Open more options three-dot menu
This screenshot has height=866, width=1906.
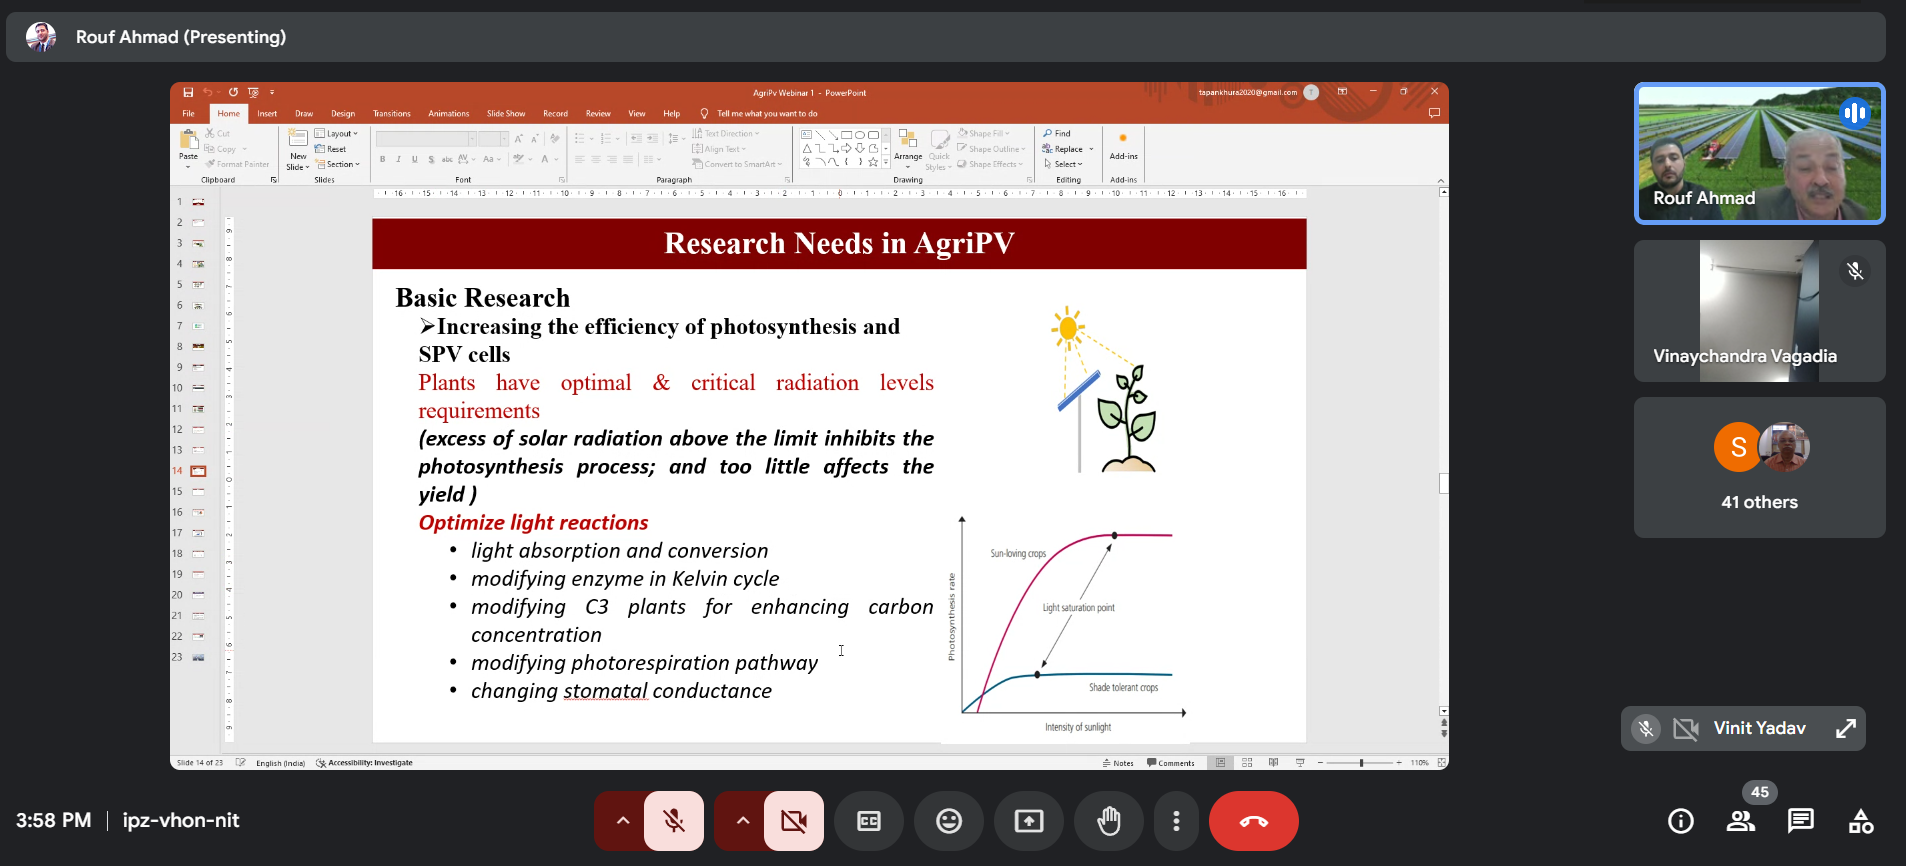tap(1176, 821)
